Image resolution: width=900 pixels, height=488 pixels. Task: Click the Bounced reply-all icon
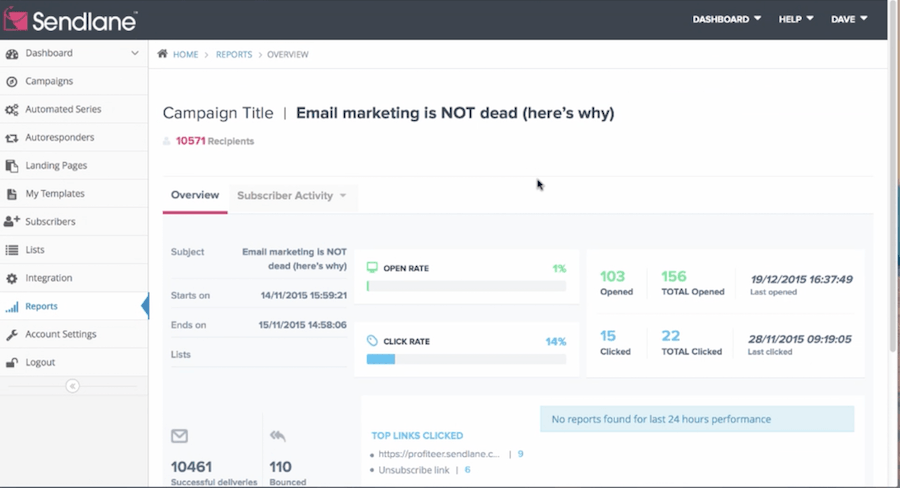tap(278, 436)
